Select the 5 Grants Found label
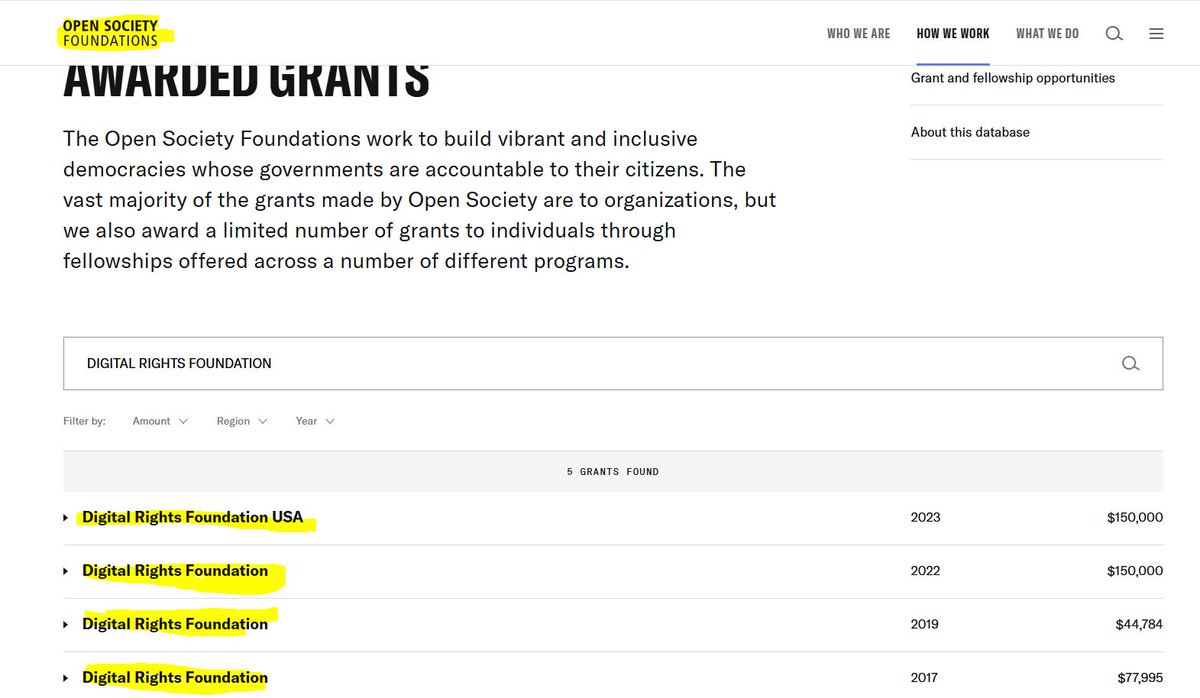The height and width of the screenshot is (698, 1200). coord(613,471)
